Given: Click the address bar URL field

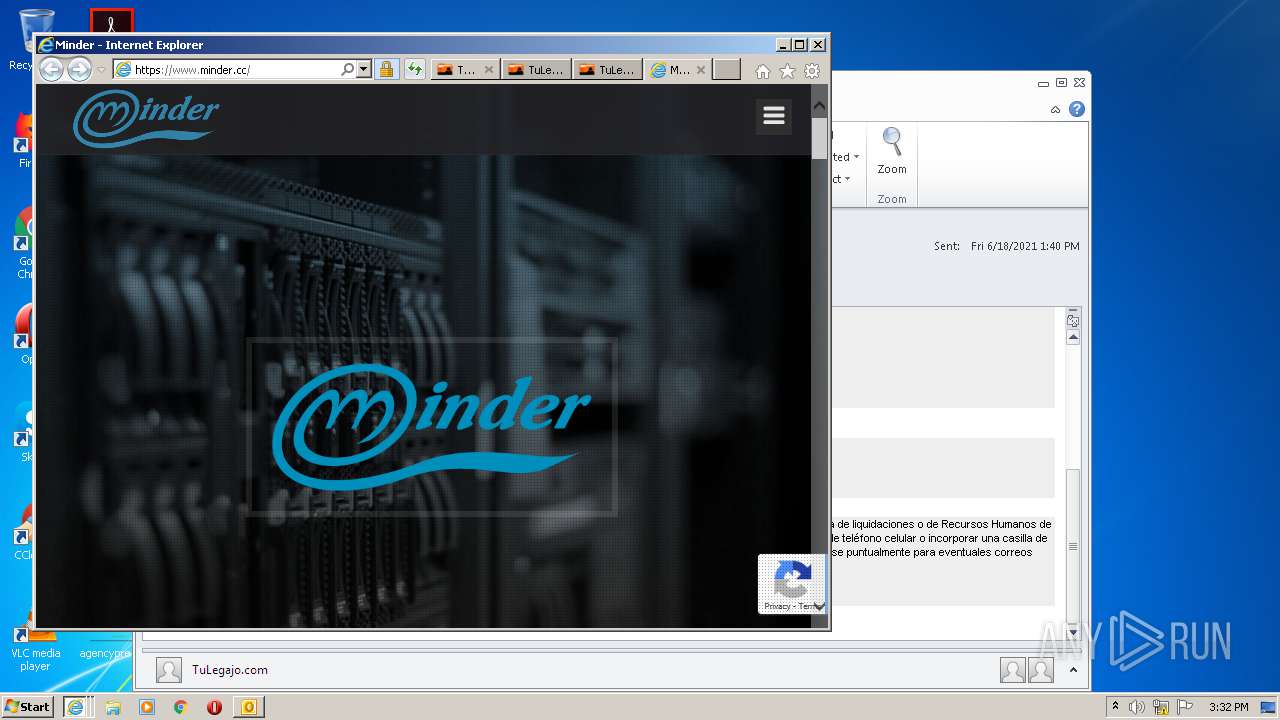Looking at the screenshot, I should pos(236,70).
